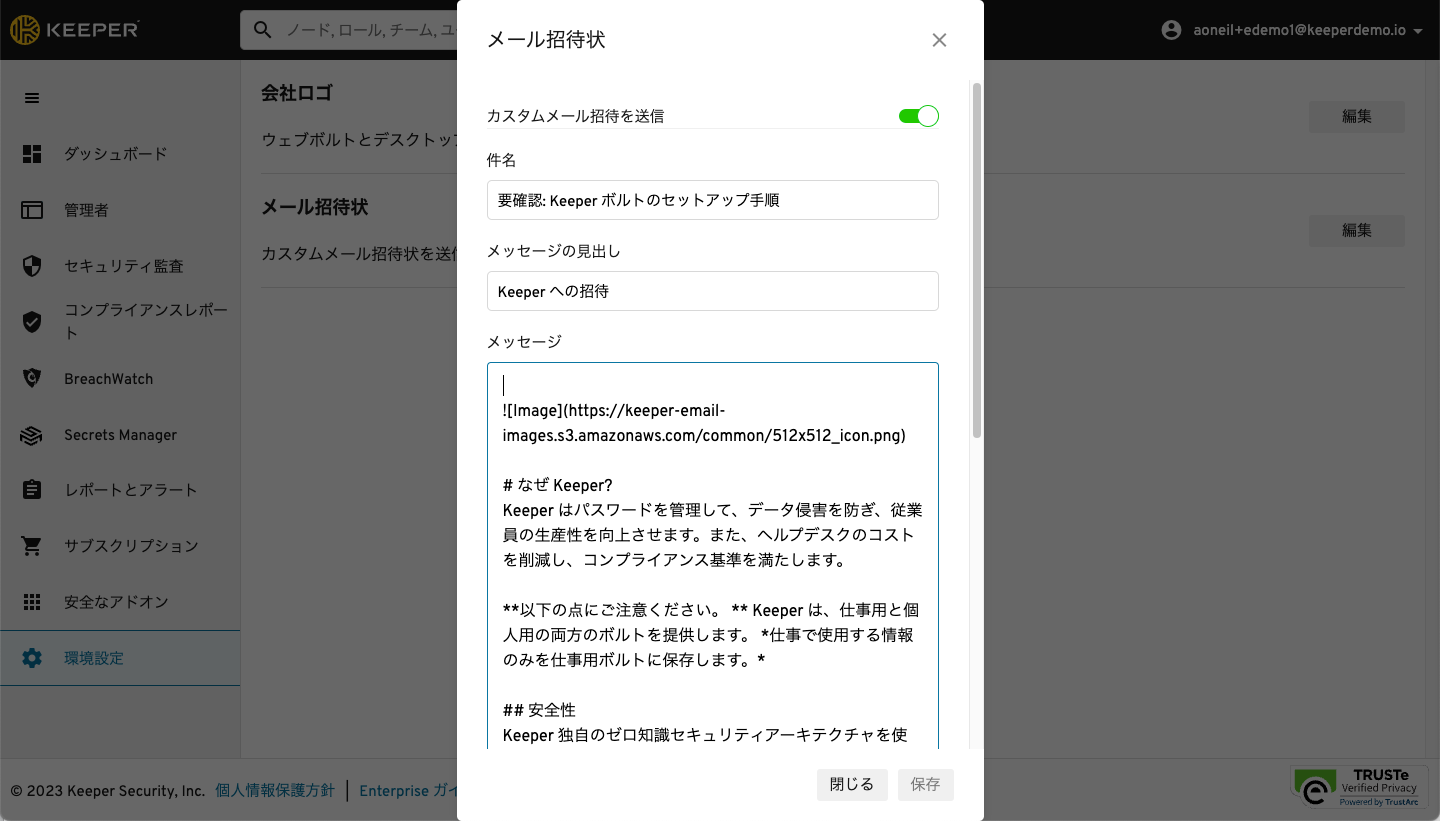Toggle off カスタムメール招待を送信 switch
The height and width of the screenshot is (821, 1440).
918,116
